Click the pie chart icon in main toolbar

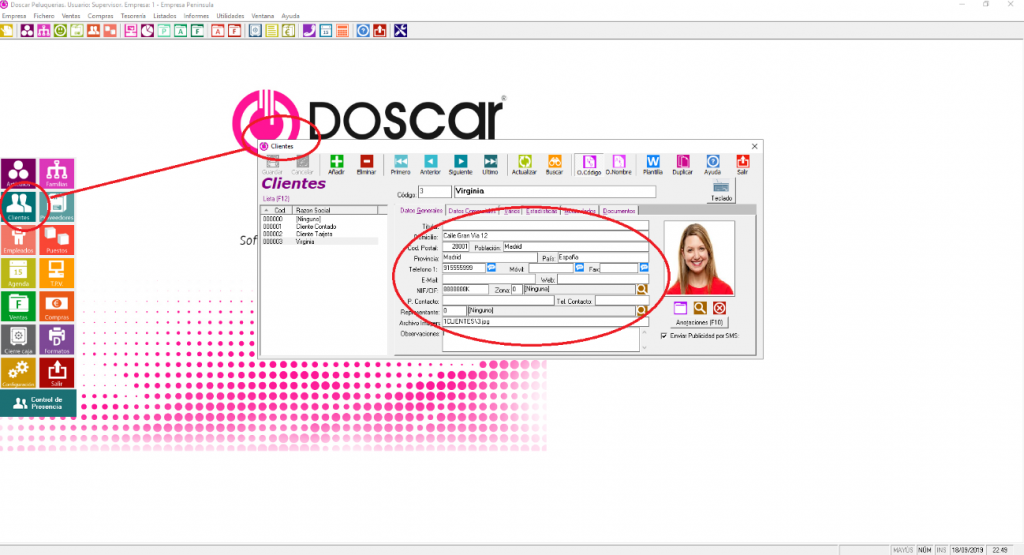[148, 31]
